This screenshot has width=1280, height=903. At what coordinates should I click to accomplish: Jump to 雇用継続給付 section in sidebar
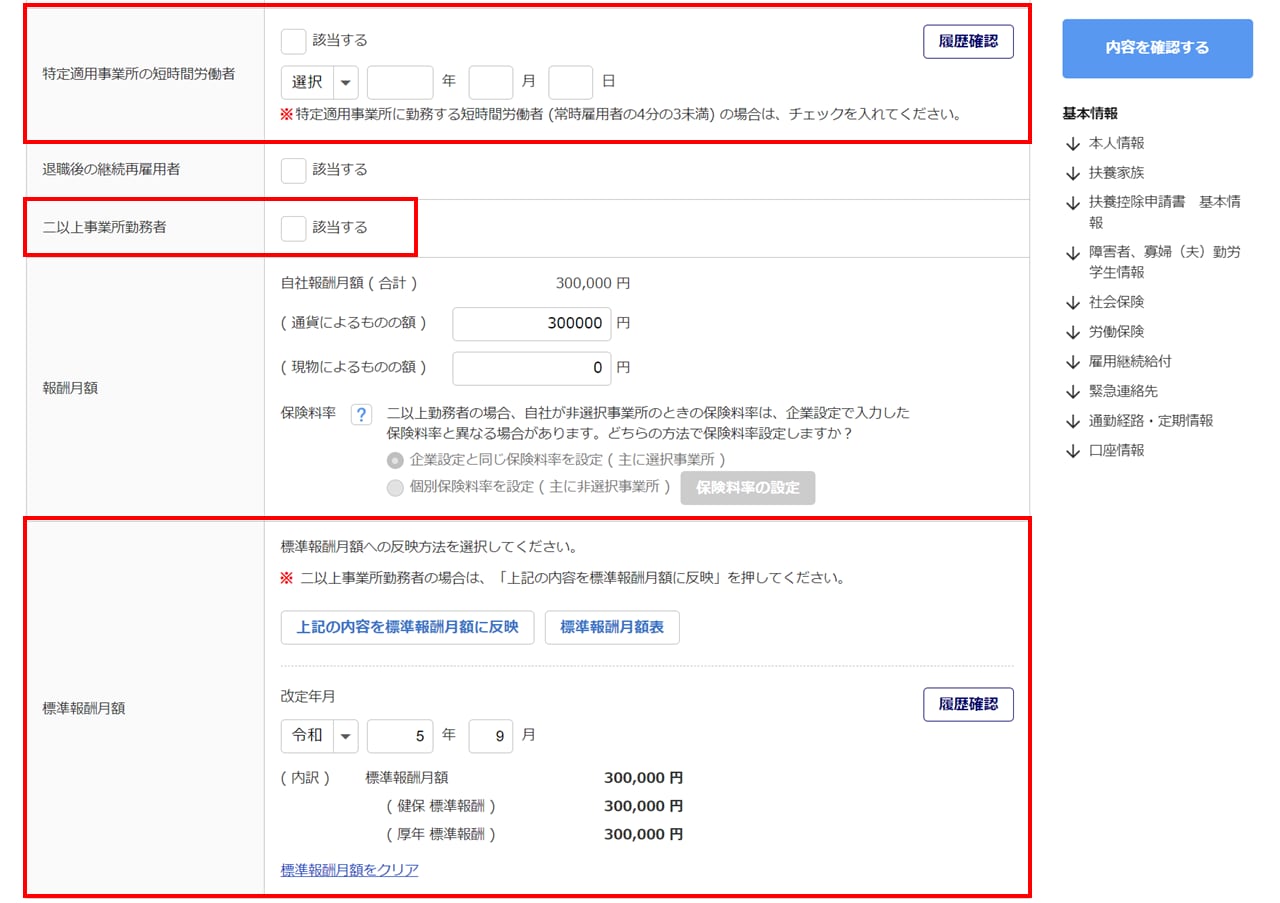(1130, 362)
